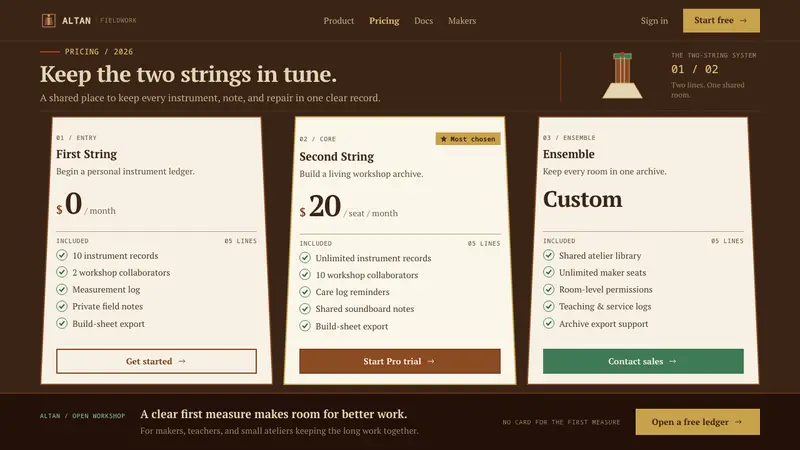
Task: Click 'Care log reminders' feature text
Action: point(352,292)
